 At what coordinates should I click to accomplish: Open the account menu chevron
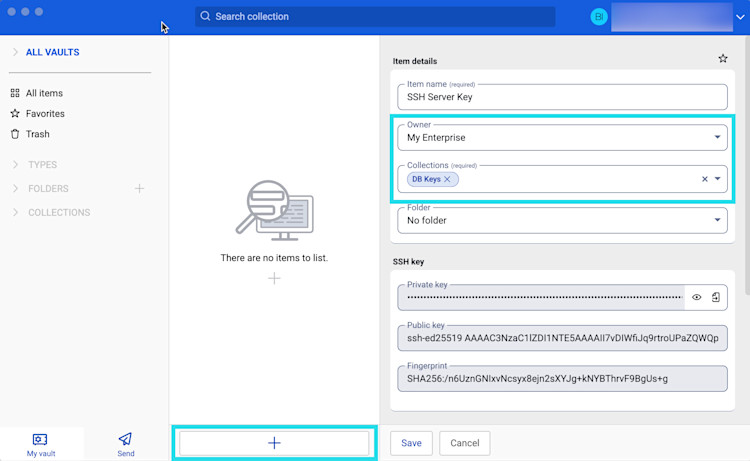739,17
